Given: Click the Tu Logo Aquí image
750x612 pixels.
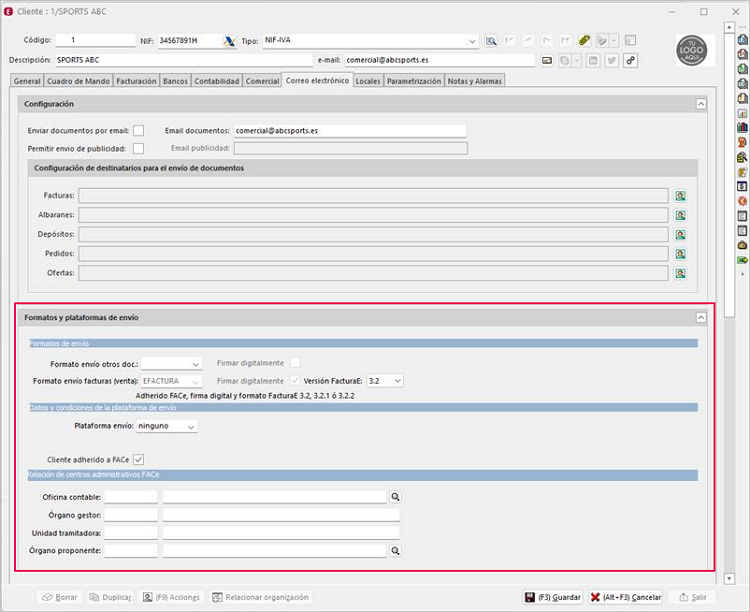Looking at the screenshot, I should pos(692,50).
